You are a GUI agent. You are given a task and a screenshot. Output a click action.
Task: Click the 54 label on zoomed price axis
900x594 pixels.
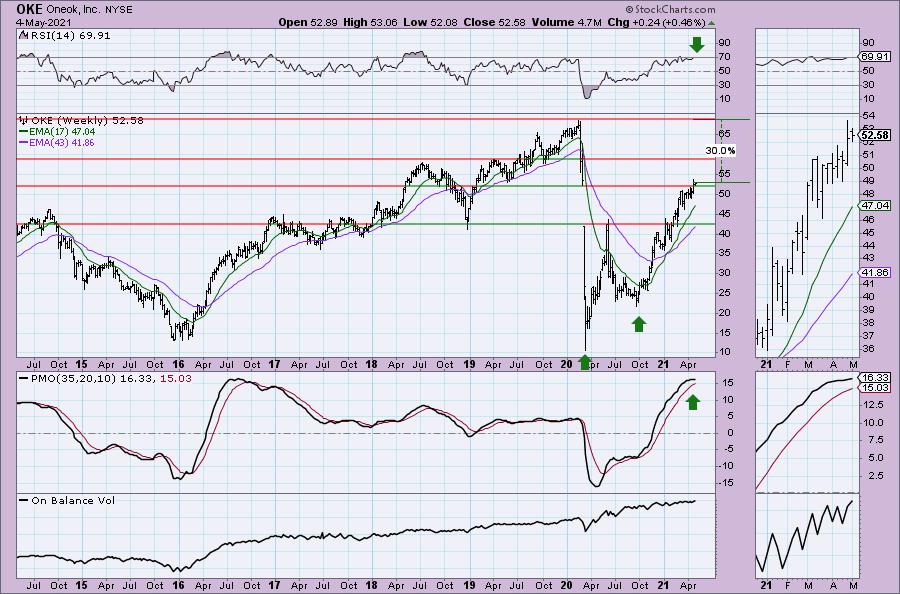coord(870,116)
